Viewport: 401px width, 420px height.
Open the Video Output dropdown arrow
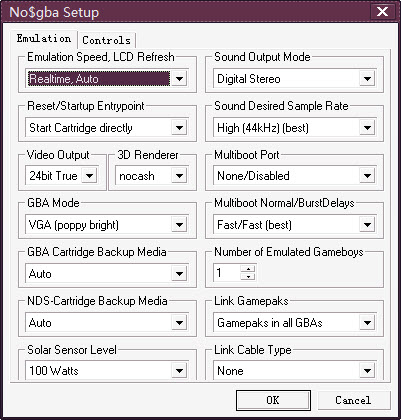click(x=89, y=176)
